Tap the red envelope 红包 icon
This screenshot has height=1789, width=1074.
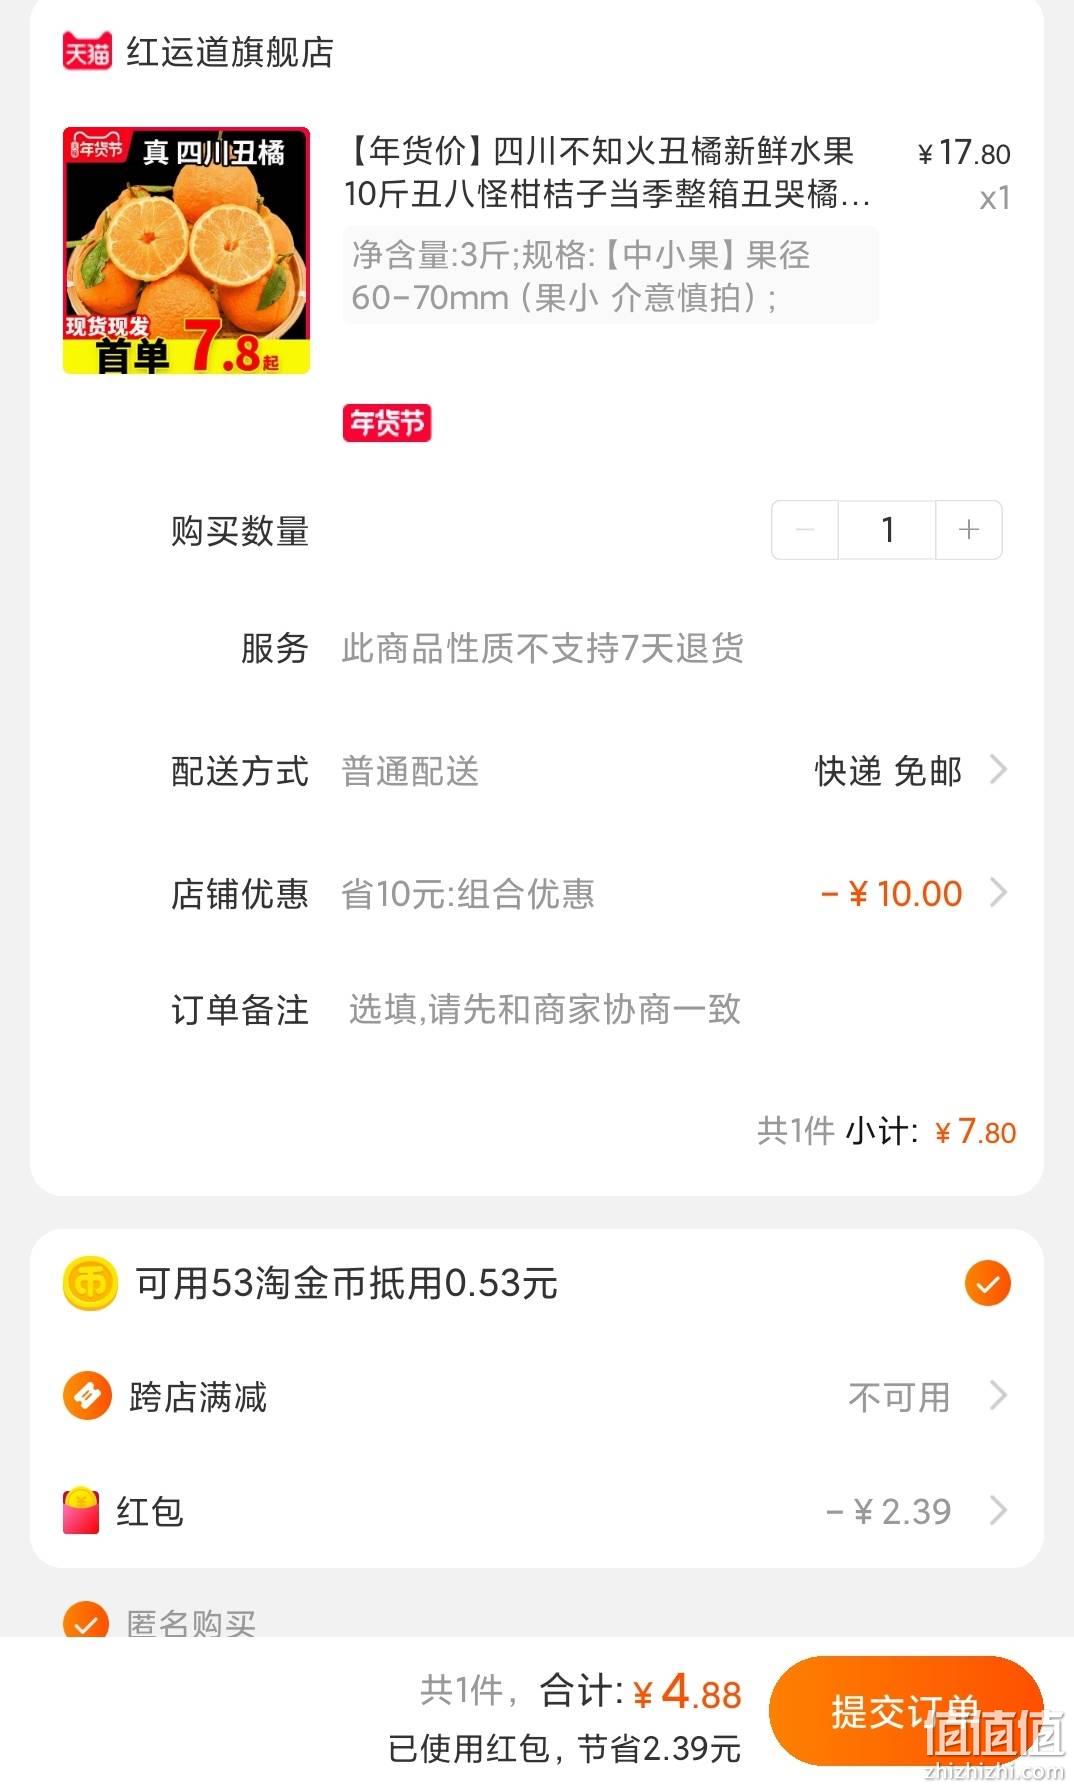click(x=81, y=1511)
